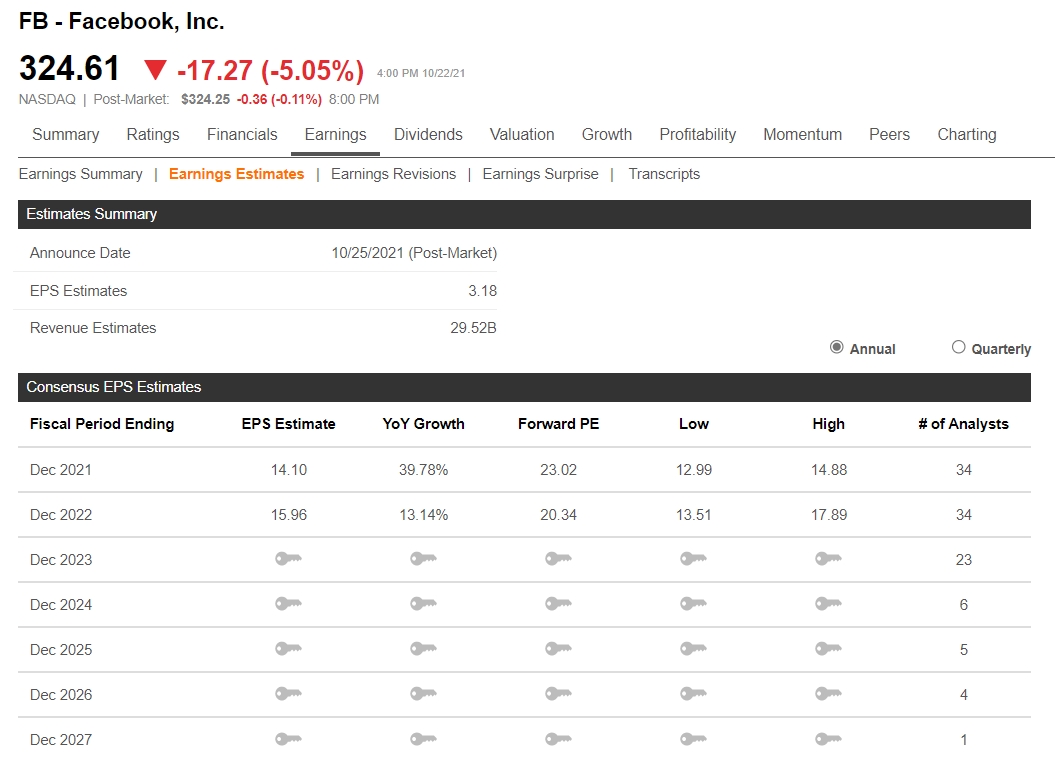Click the EPS Estimate column header
This screenshot has width=1055, height=767.
point(289,424)
